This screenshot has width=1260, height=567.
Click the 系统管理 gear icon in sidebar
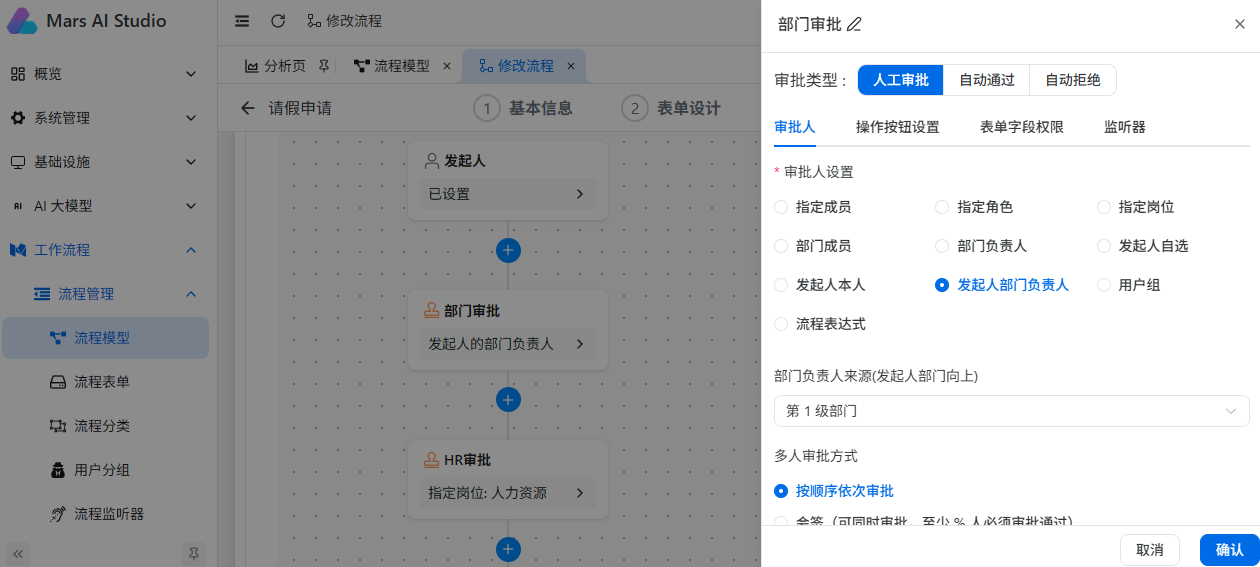click(18, 118)
